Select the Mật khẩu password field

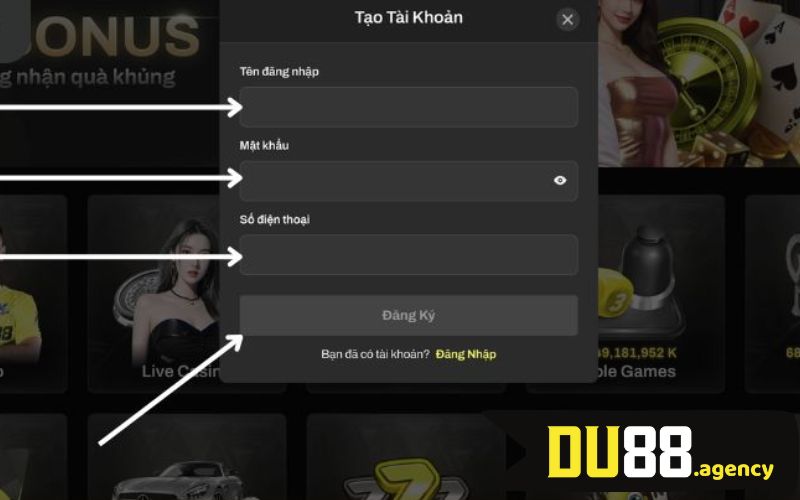pyautogui.click(x=409, y=181)
